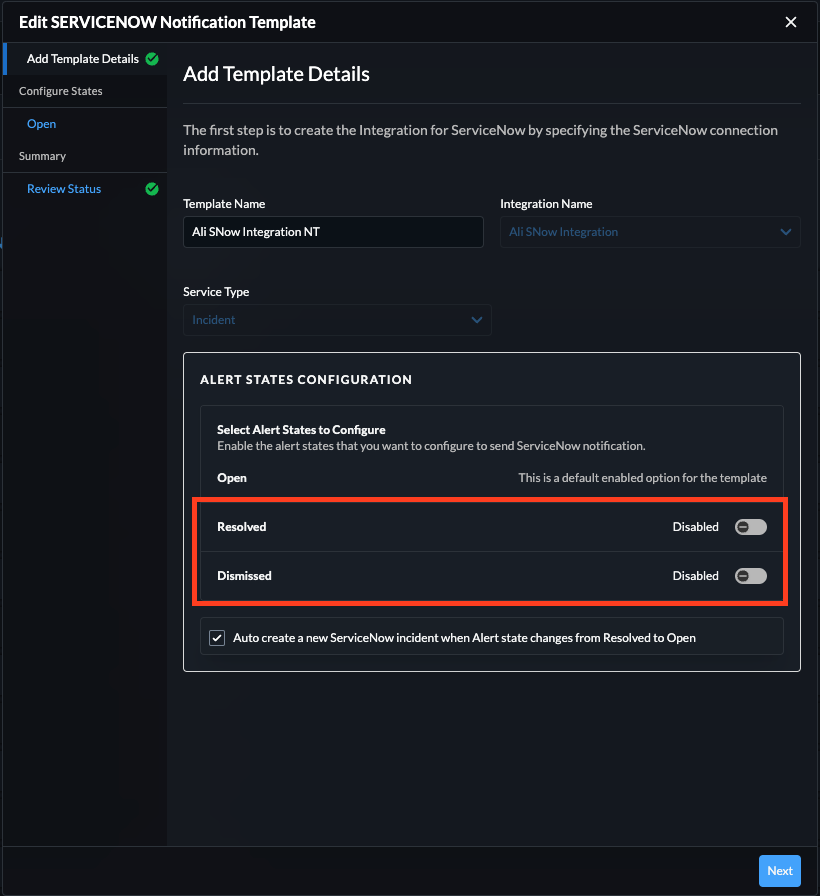Click the Summary section header
The image size is (820, 896).
[x=43, y=156]
